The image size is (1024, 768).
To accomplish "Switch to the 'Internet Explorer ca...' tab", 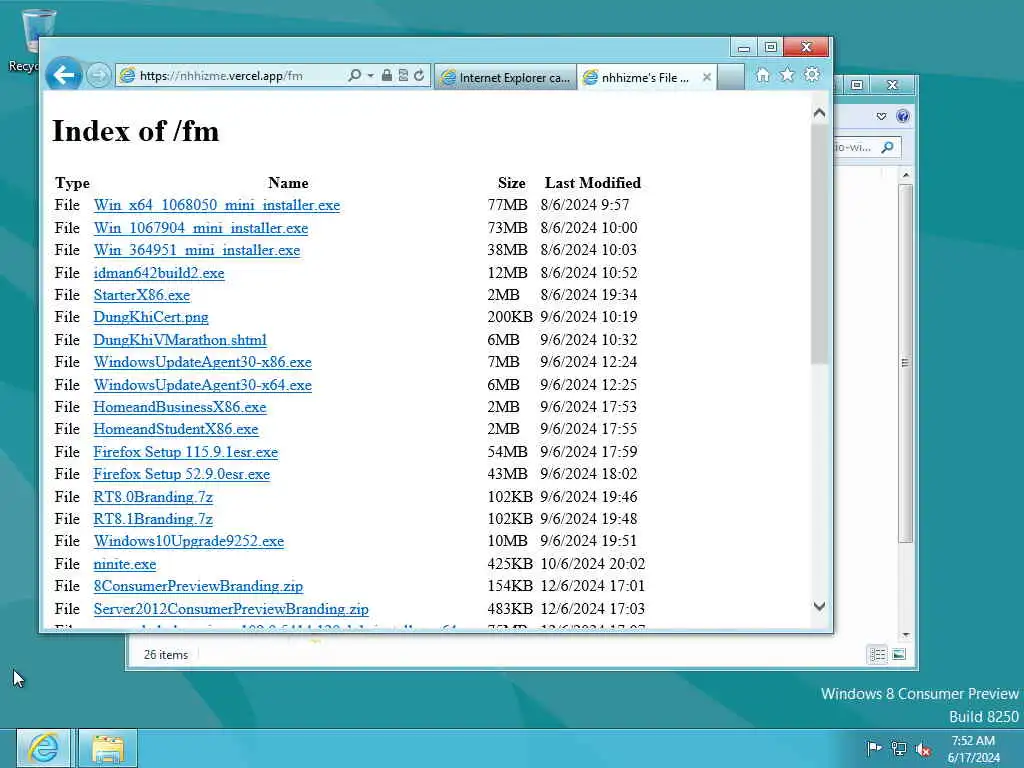I will click(x=505, y=77).
